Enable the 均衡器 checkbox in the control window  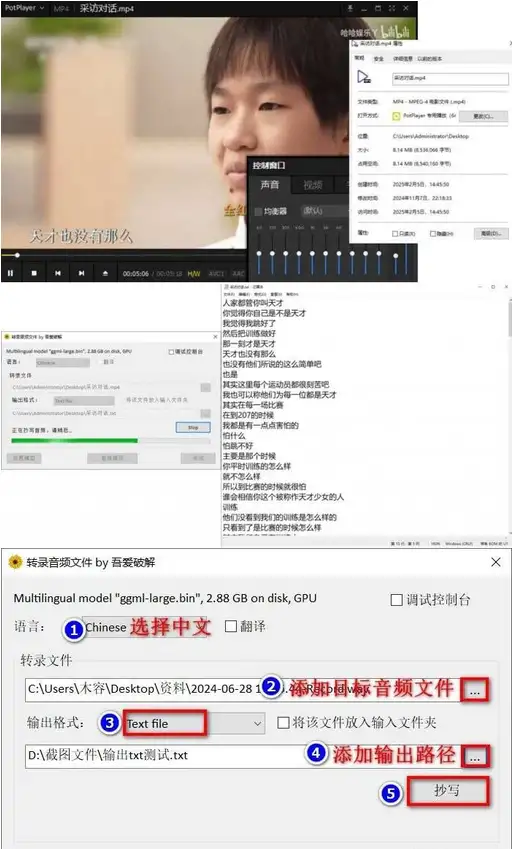258,212
